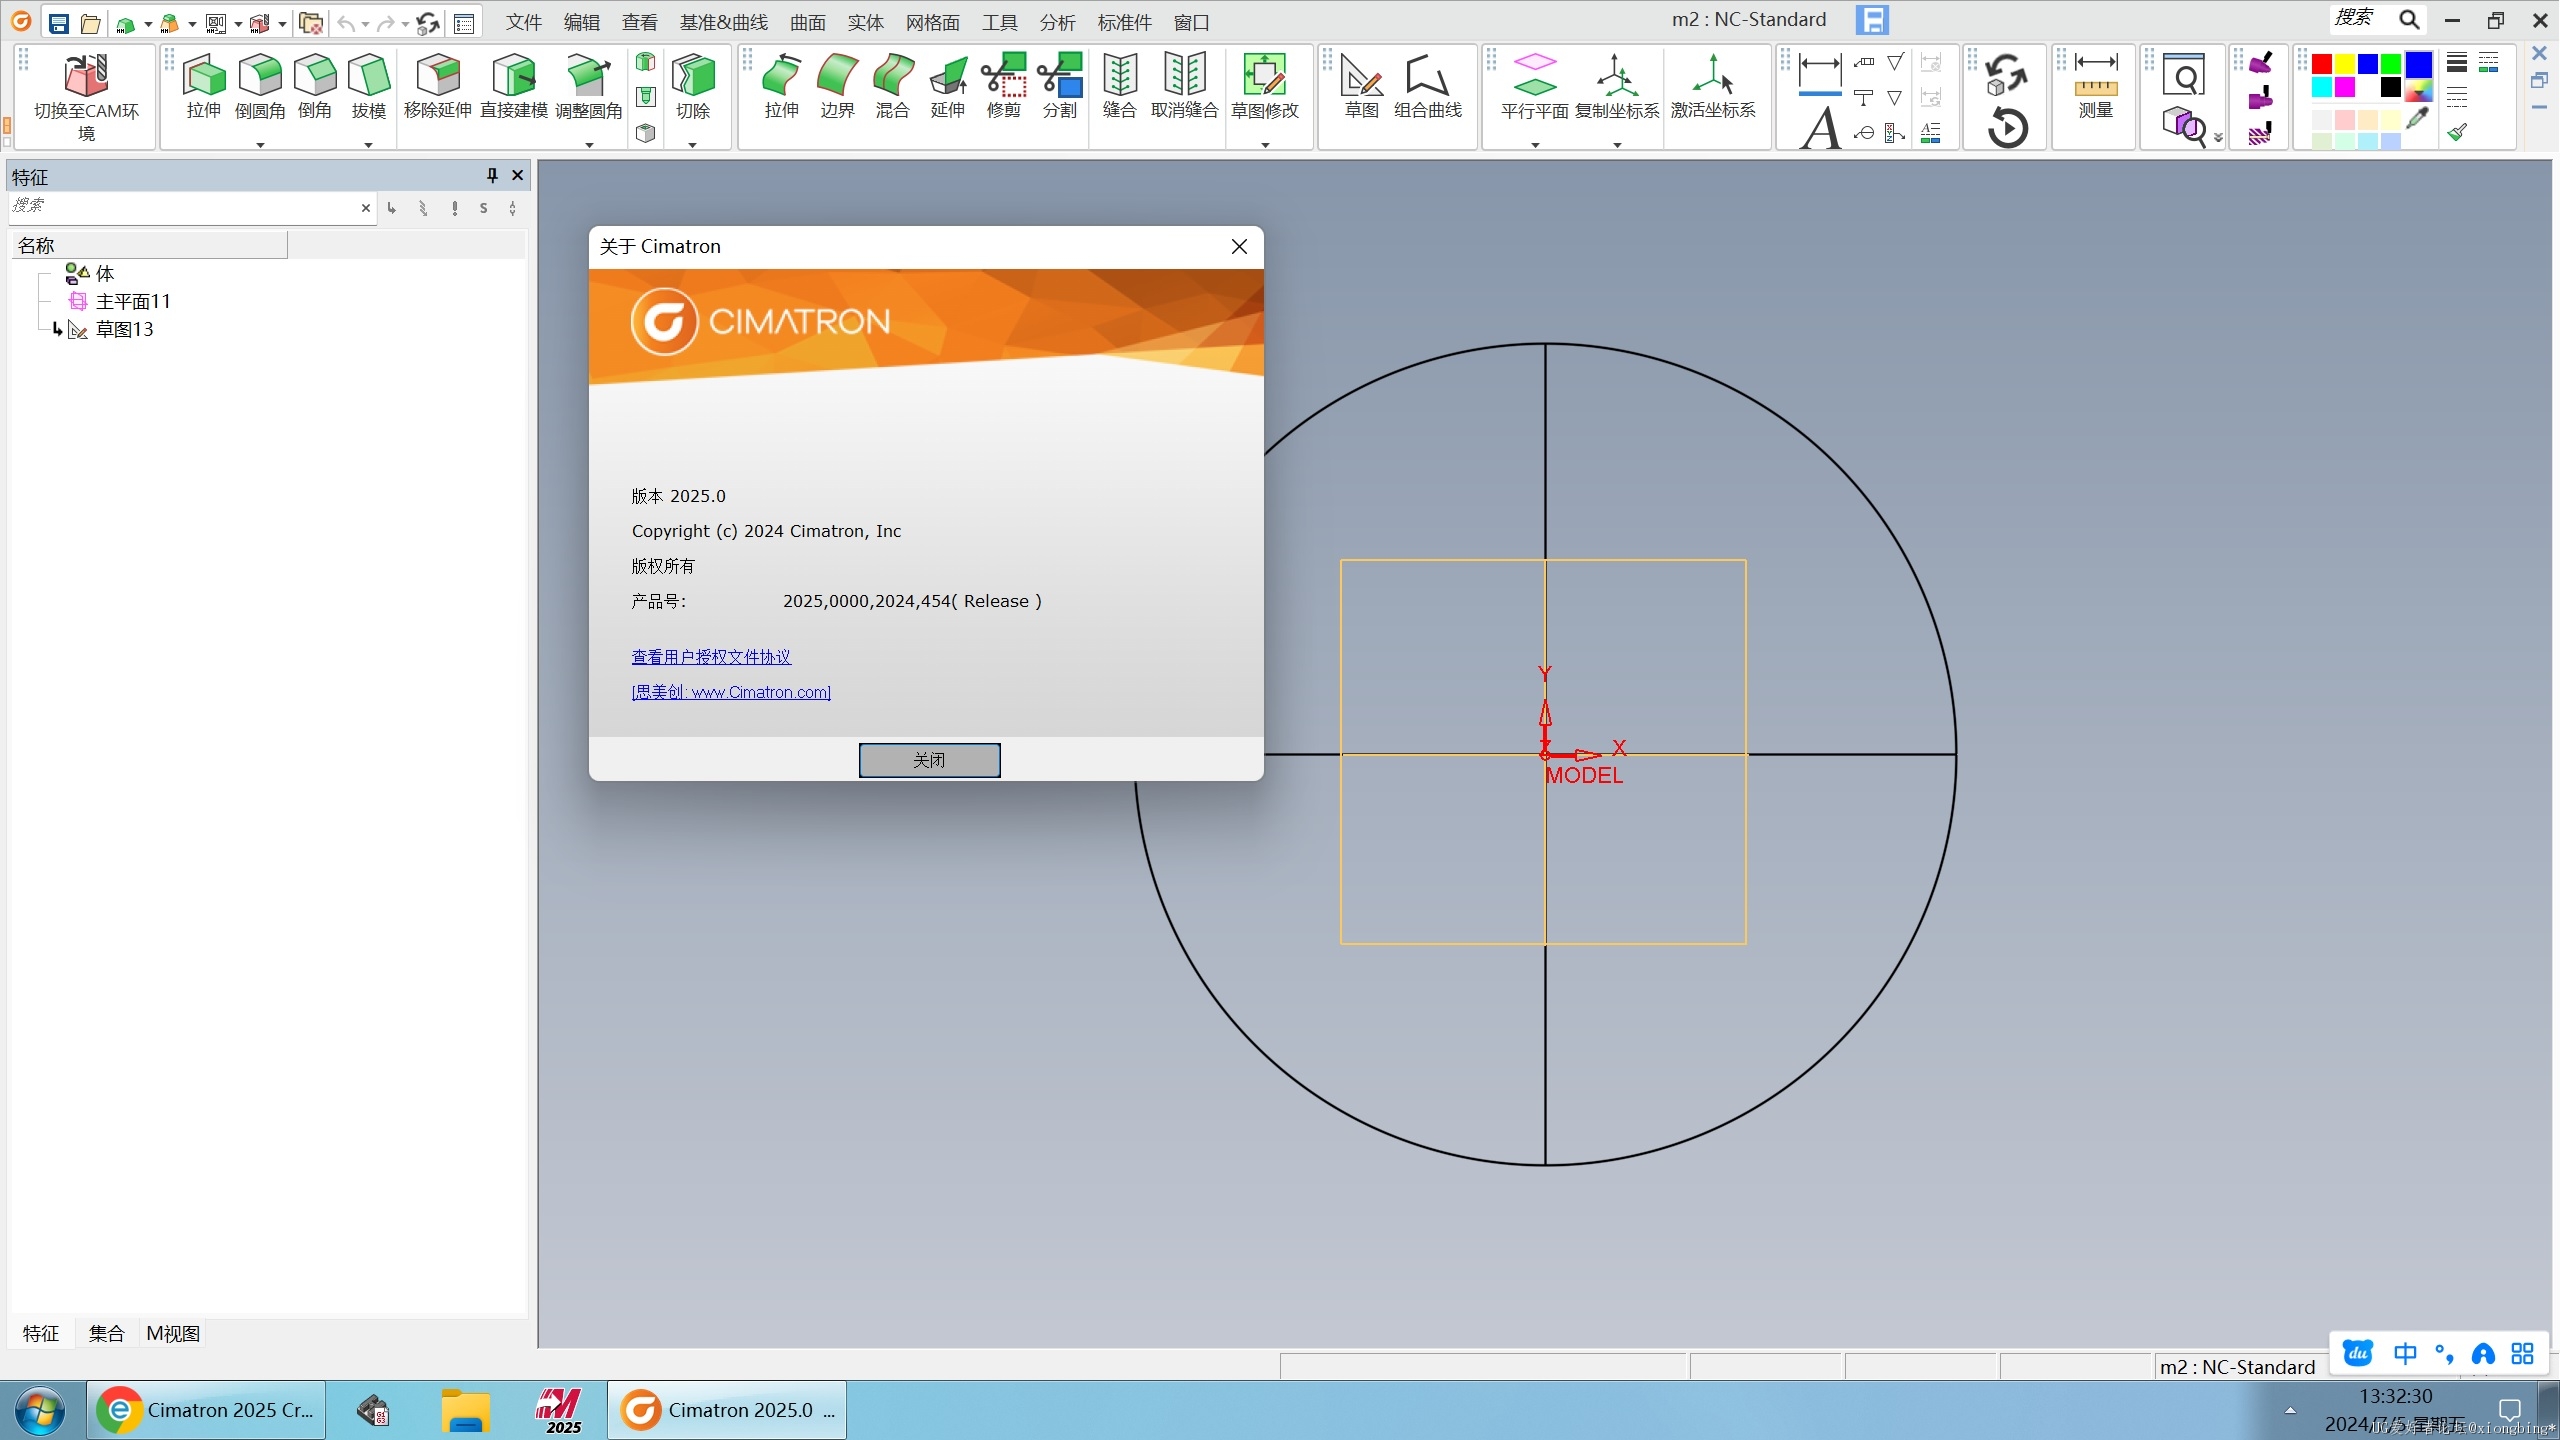The width and height of the screenshot is (2560, 1440).
Task: Open the 基准&曲线 menu
Action: coord(724,22)
